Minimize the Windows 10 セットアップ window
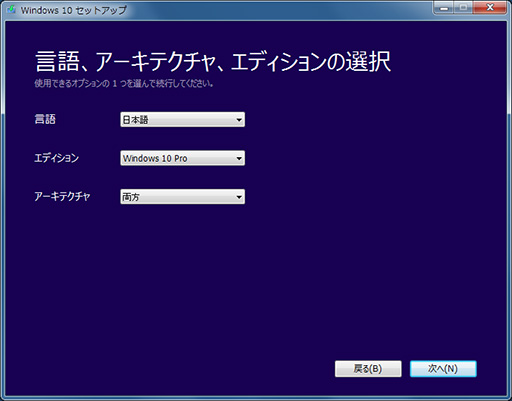 [444, 8]
